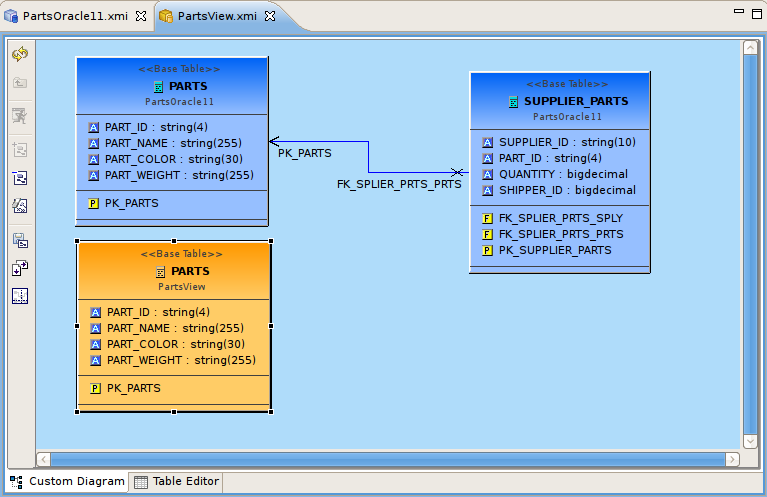Open the Table Editor tab
767x497 pixels.
point(176,482)
